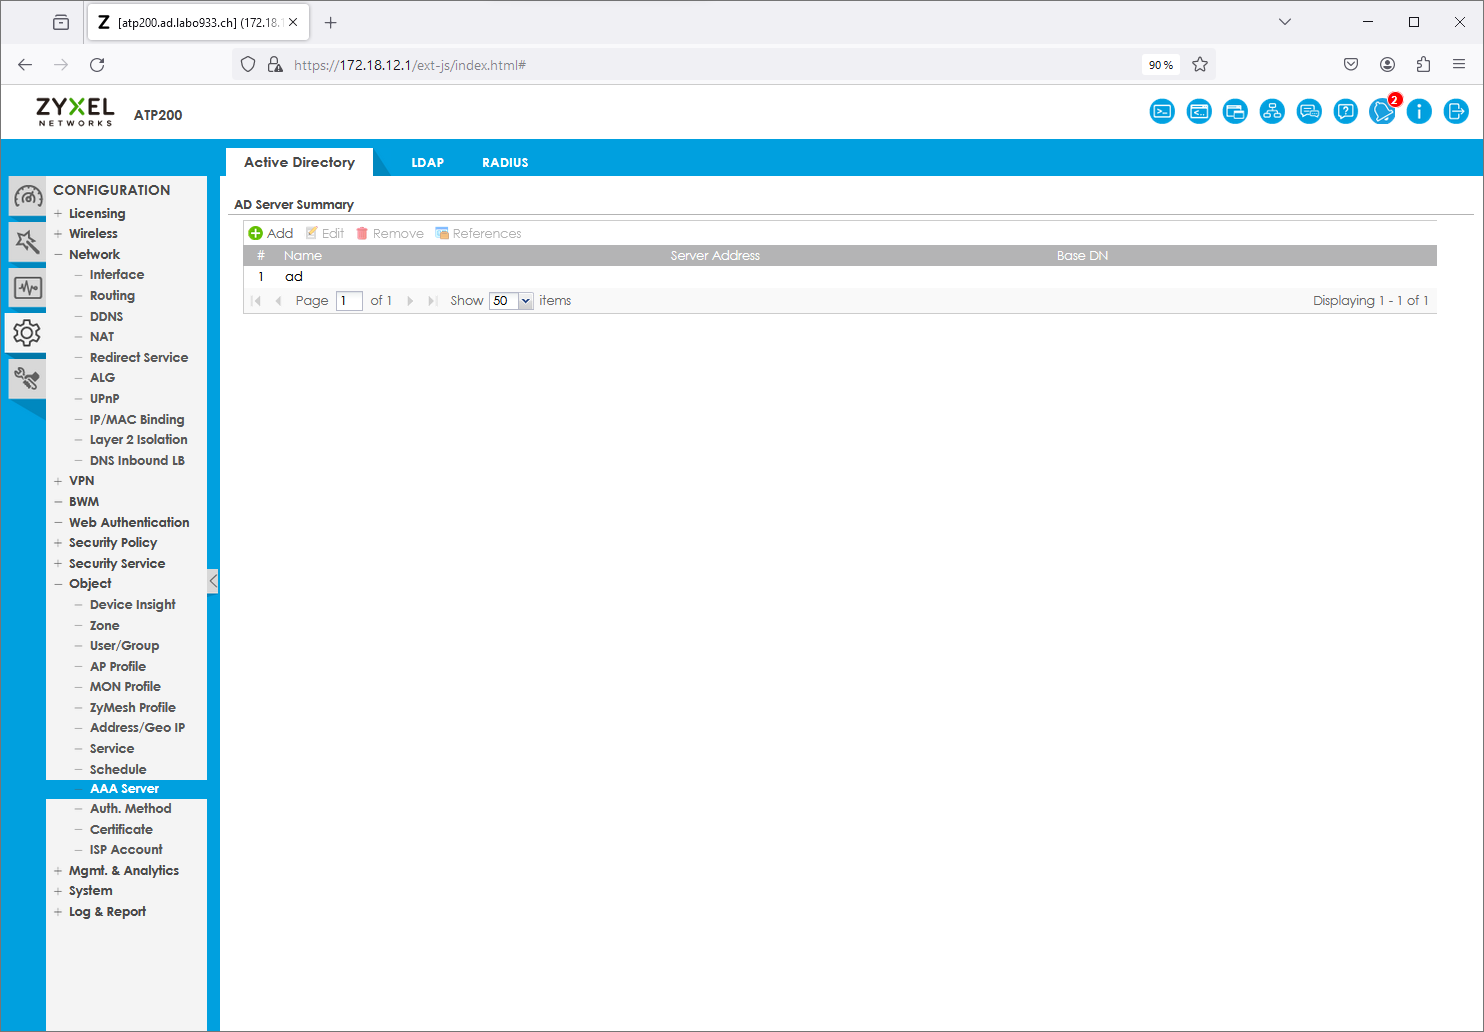Click the Edit toolbar button

[325, 233]
